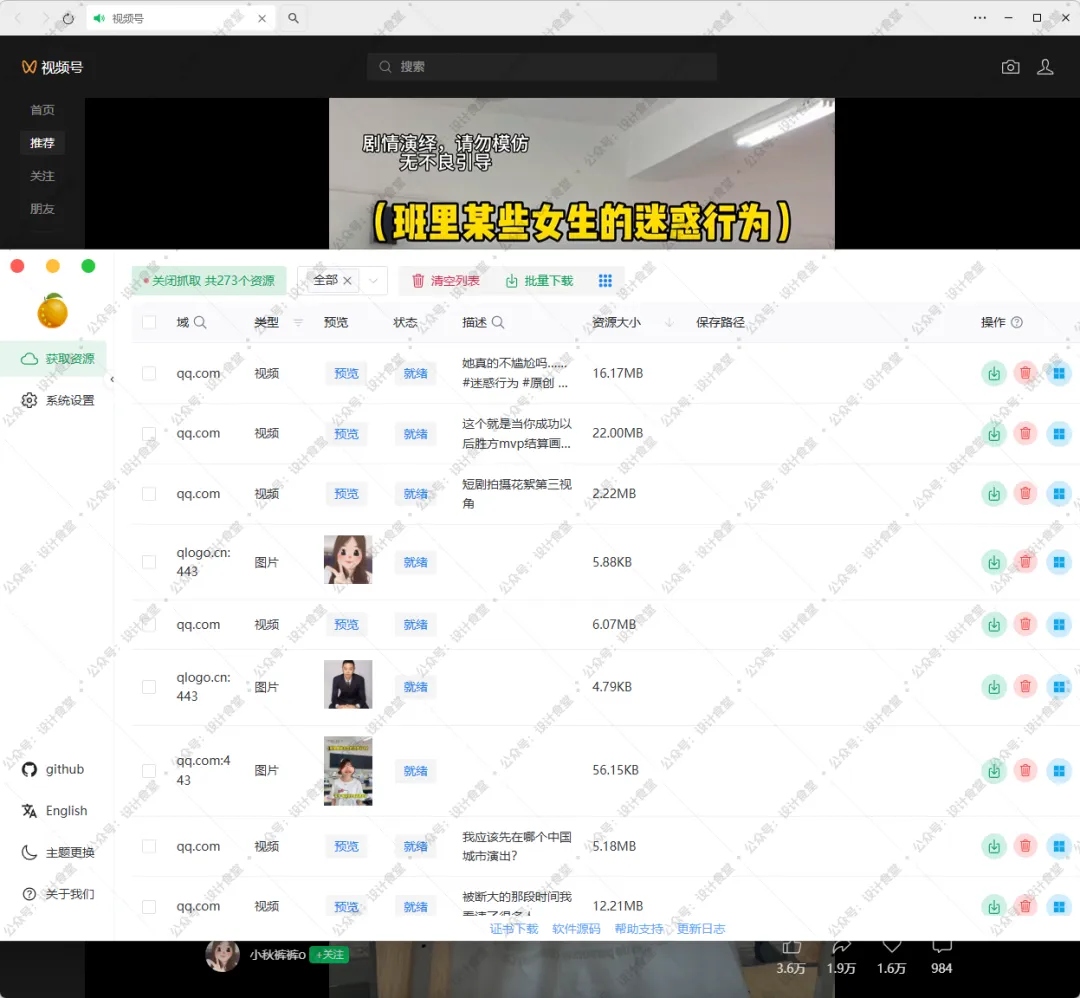Download the 16.17MB video resource
The height and width of the screenshot is (998, 1080).
[x=994, y=373]
